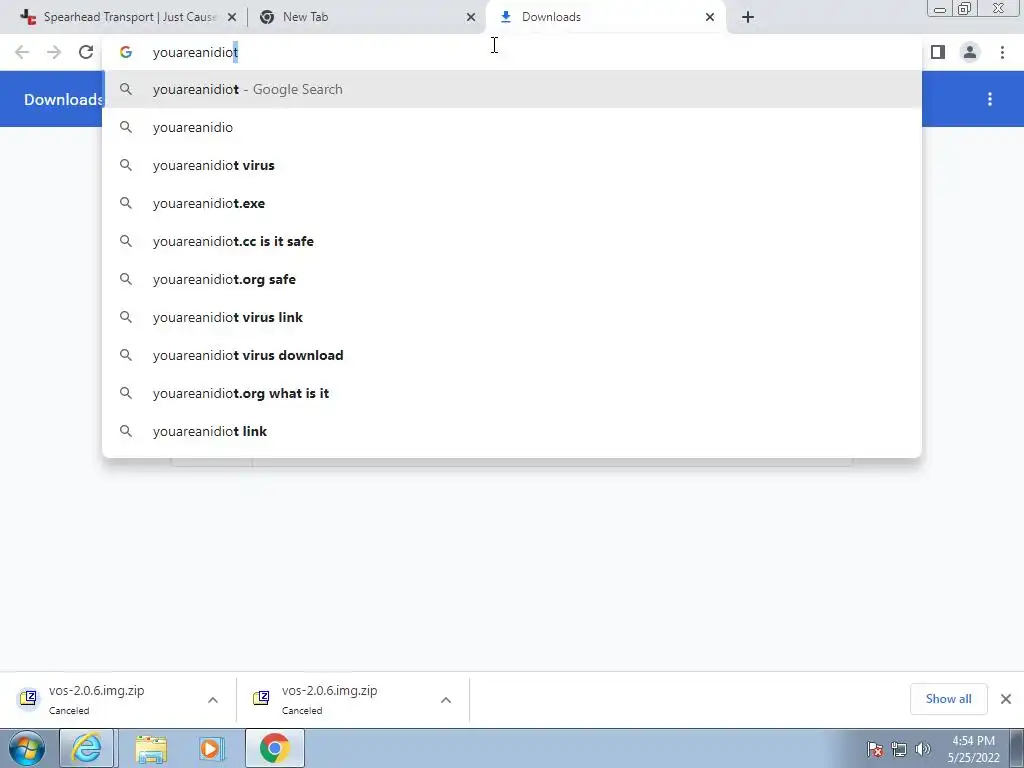1024x768 pixels.
Task: Pick suggestion 'youareanidiot.exe'
Action: coord(512,203)
